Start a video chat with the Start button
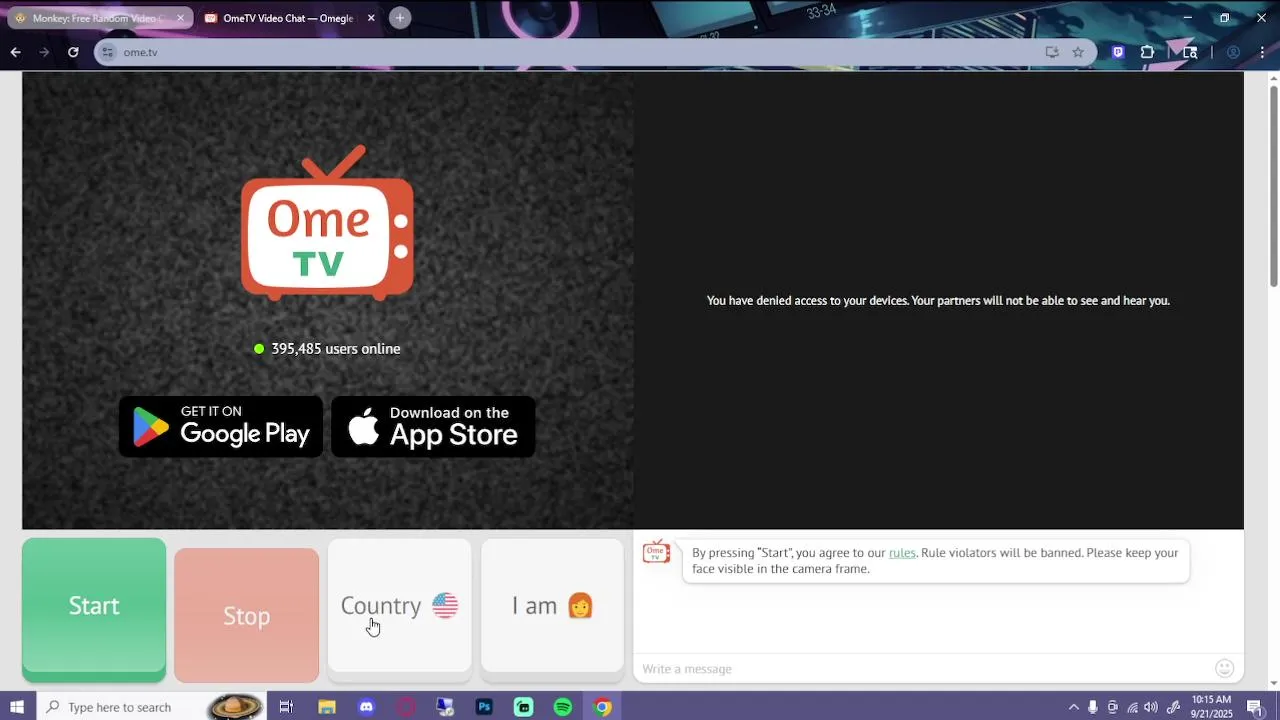 (94, 608)
